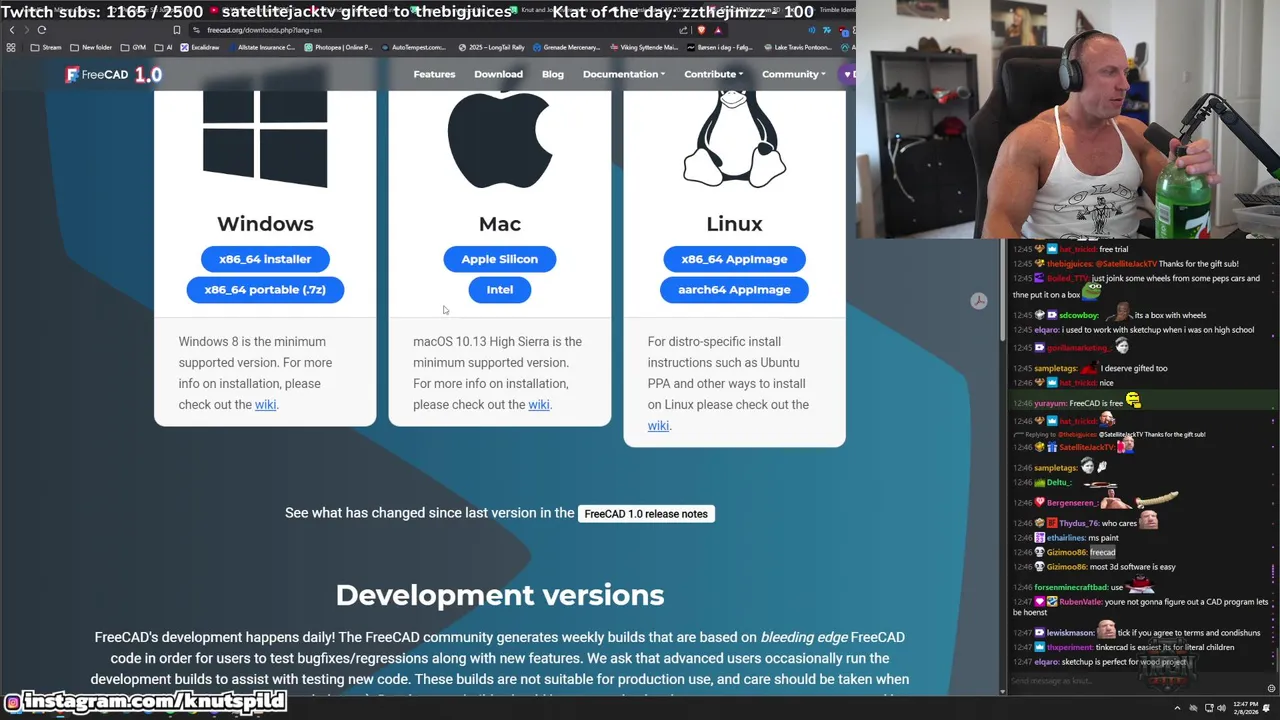Click the bookmark page icon beside address bar

[177, 30]
